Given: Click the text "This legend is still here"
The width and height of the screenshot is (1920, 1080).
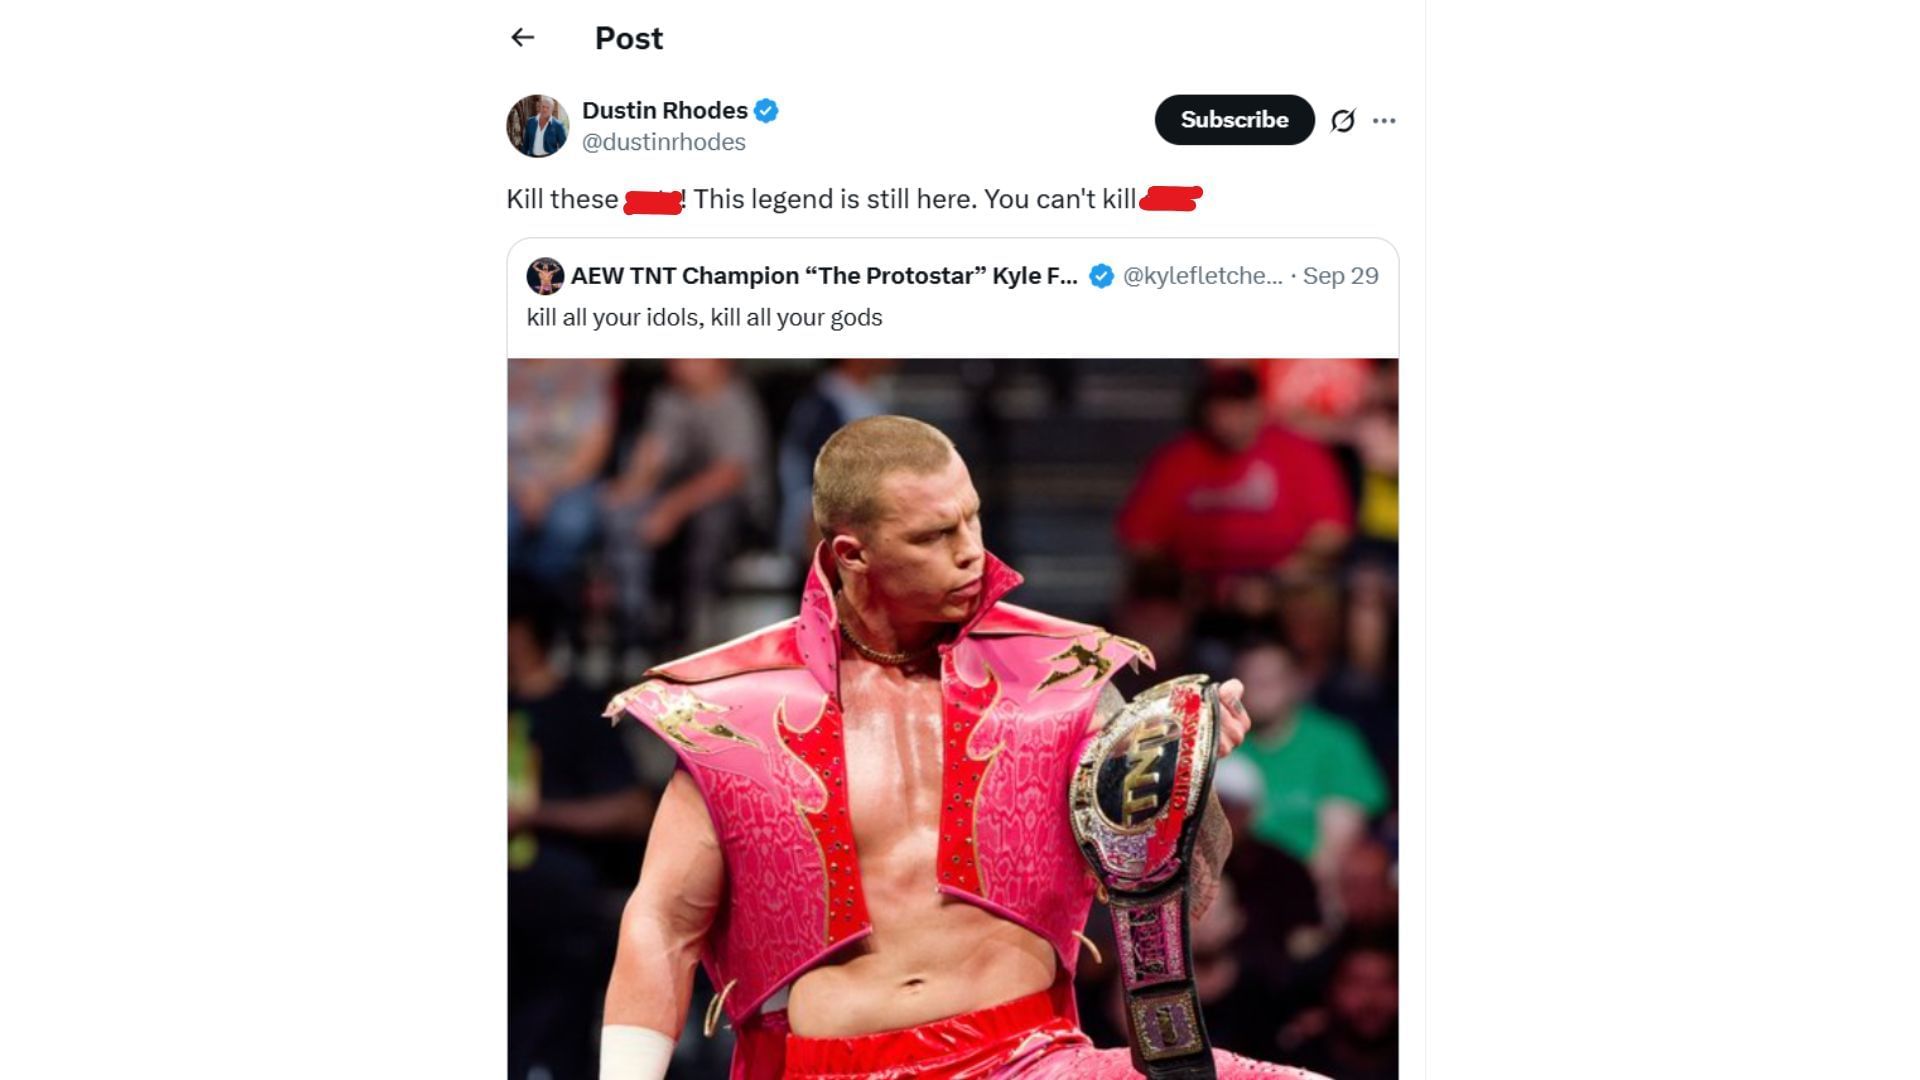Looking at the screenshot, I should (835, 199).
